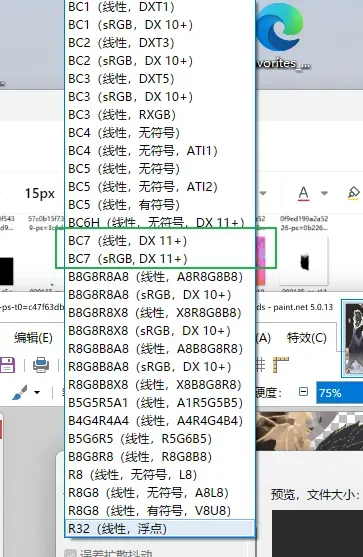Choose B8G8R8A8 (sRGB, DX 10+)

click(x=160, y=294)
